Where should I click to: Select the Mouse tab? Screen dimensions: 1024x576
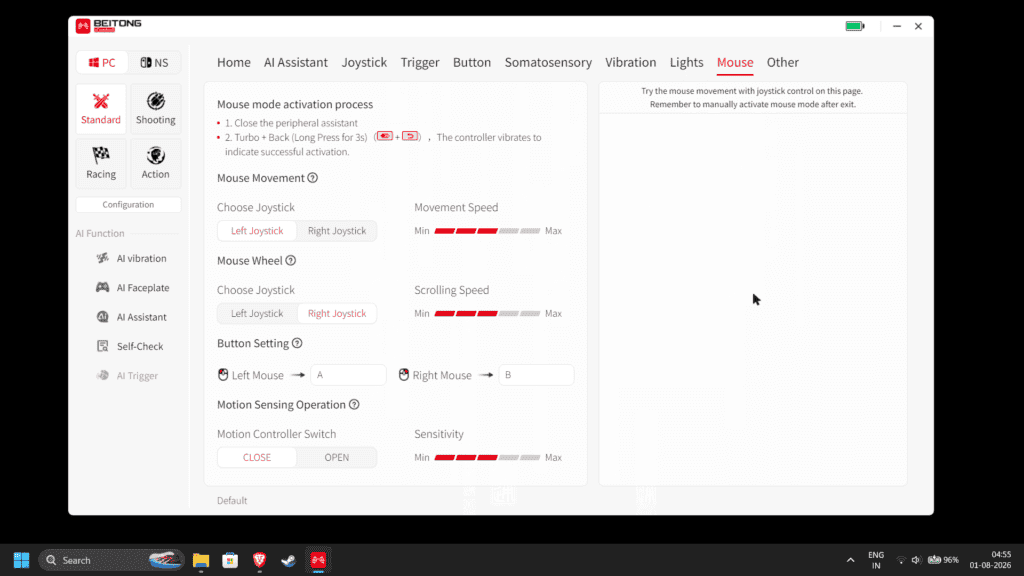coord(735,62)
